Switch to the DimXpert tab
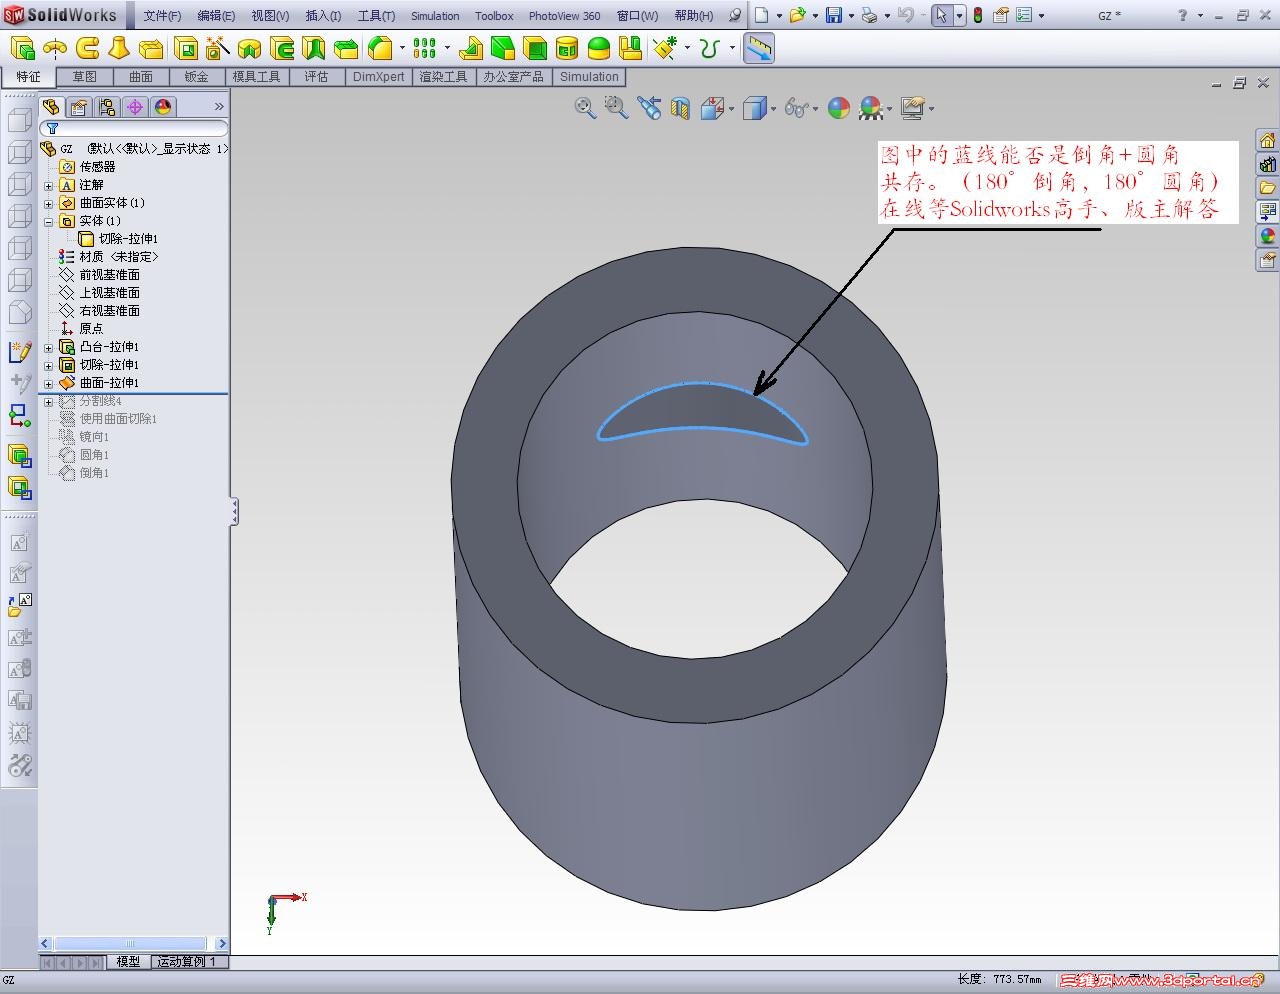Image resolution: width=1280 pixels, height=994 pixels. click(379, 77)
